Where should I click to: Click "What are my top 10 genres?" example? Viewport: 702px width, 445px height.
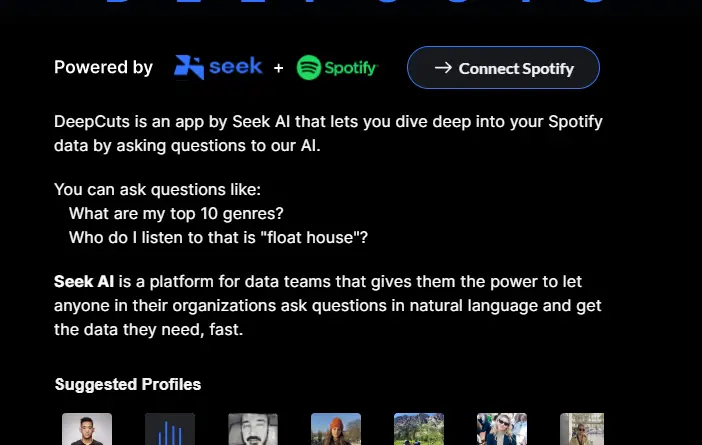click(176, 213)
